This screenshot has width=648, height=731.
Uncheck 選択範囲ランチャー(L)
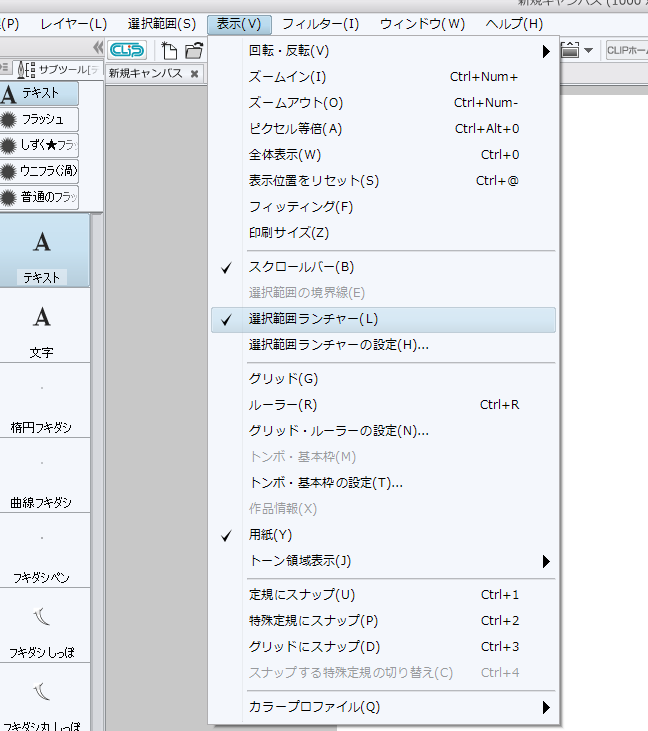click(x=383, y=319)
